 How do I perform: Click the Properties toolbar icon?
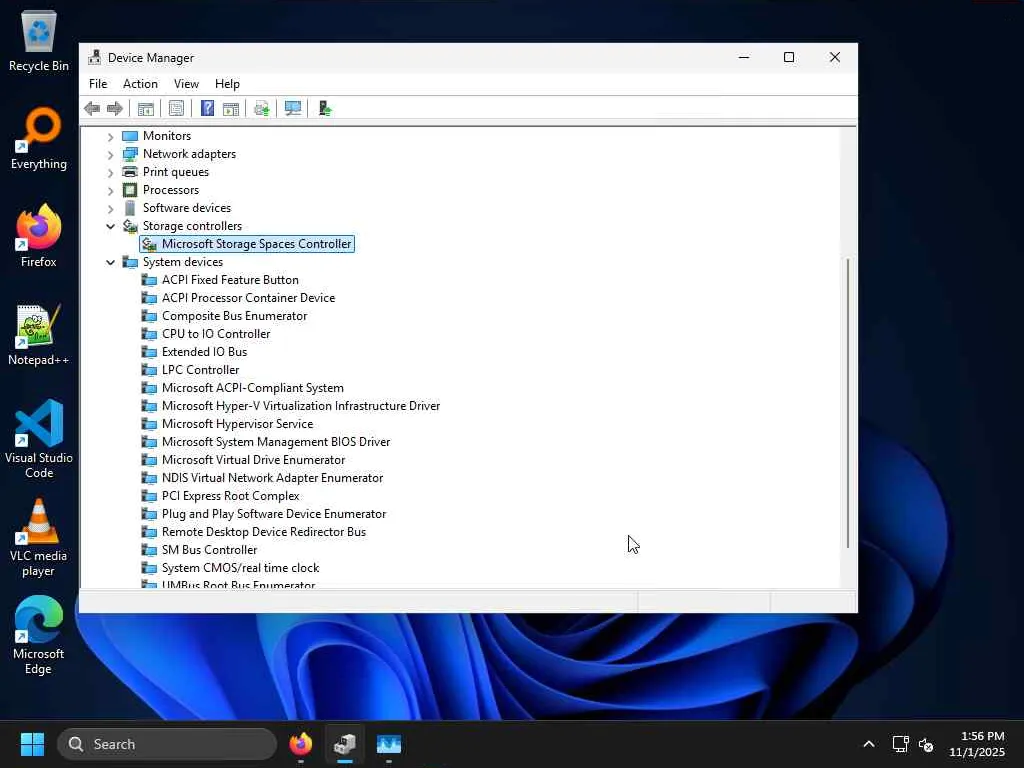coord(176,108)
